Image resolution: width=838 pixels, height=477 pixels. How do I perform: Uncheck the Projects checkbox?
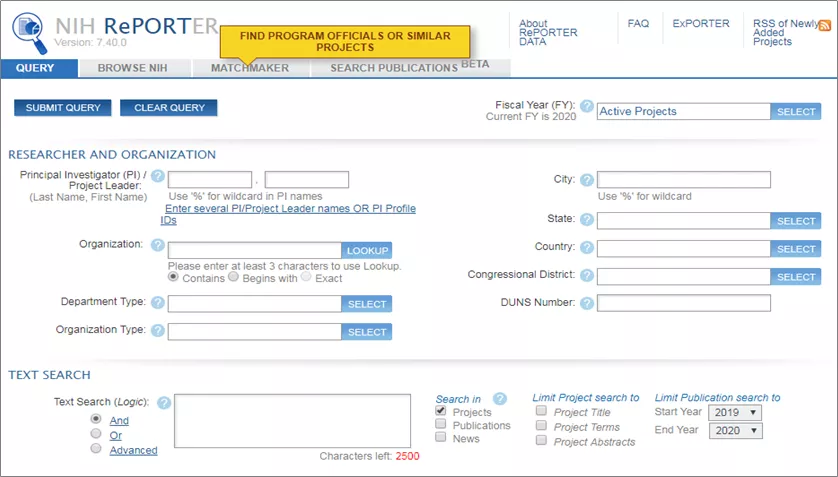441,411
